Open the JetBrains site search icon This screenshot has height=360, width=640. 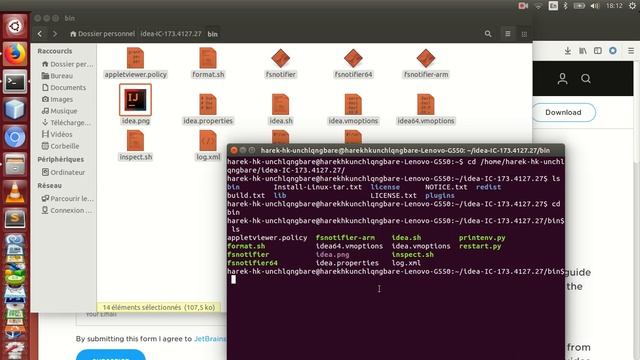(x=586, y=78)
